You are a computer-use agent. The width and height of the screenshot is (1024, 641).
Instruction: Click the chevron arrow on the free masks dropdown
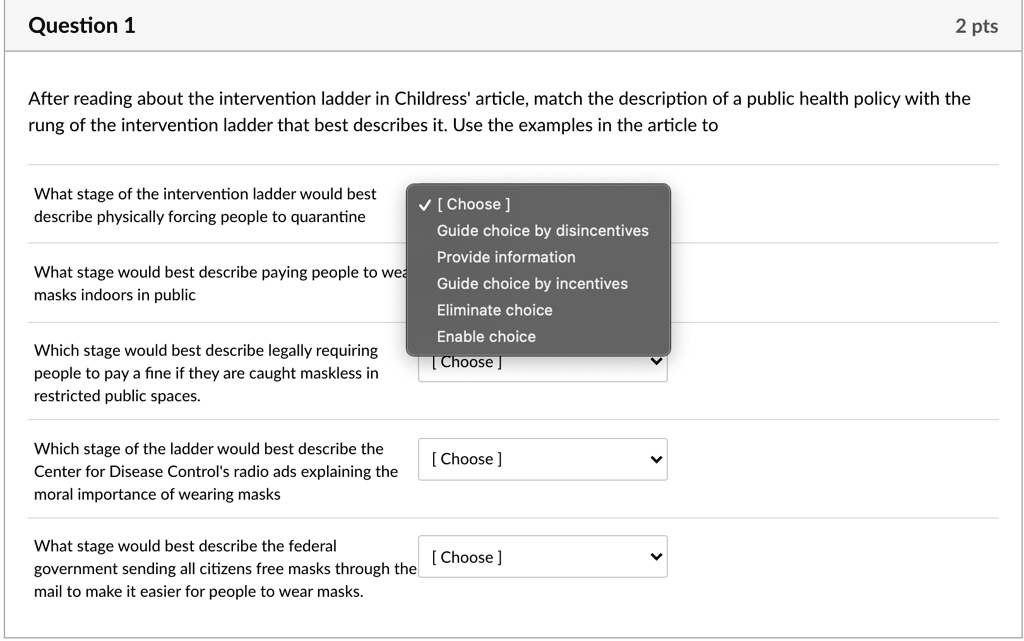(656, 557)
